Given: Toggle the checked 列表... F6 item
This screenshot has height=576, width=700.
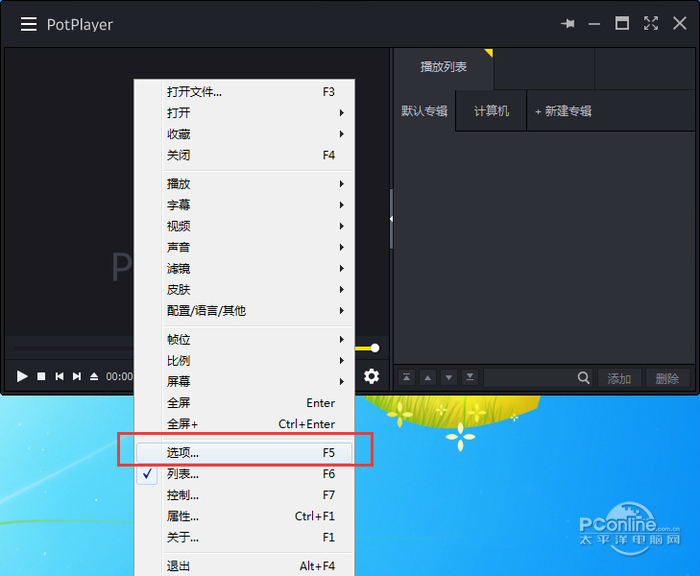Looking at the screenshot, I should [244, 474].
